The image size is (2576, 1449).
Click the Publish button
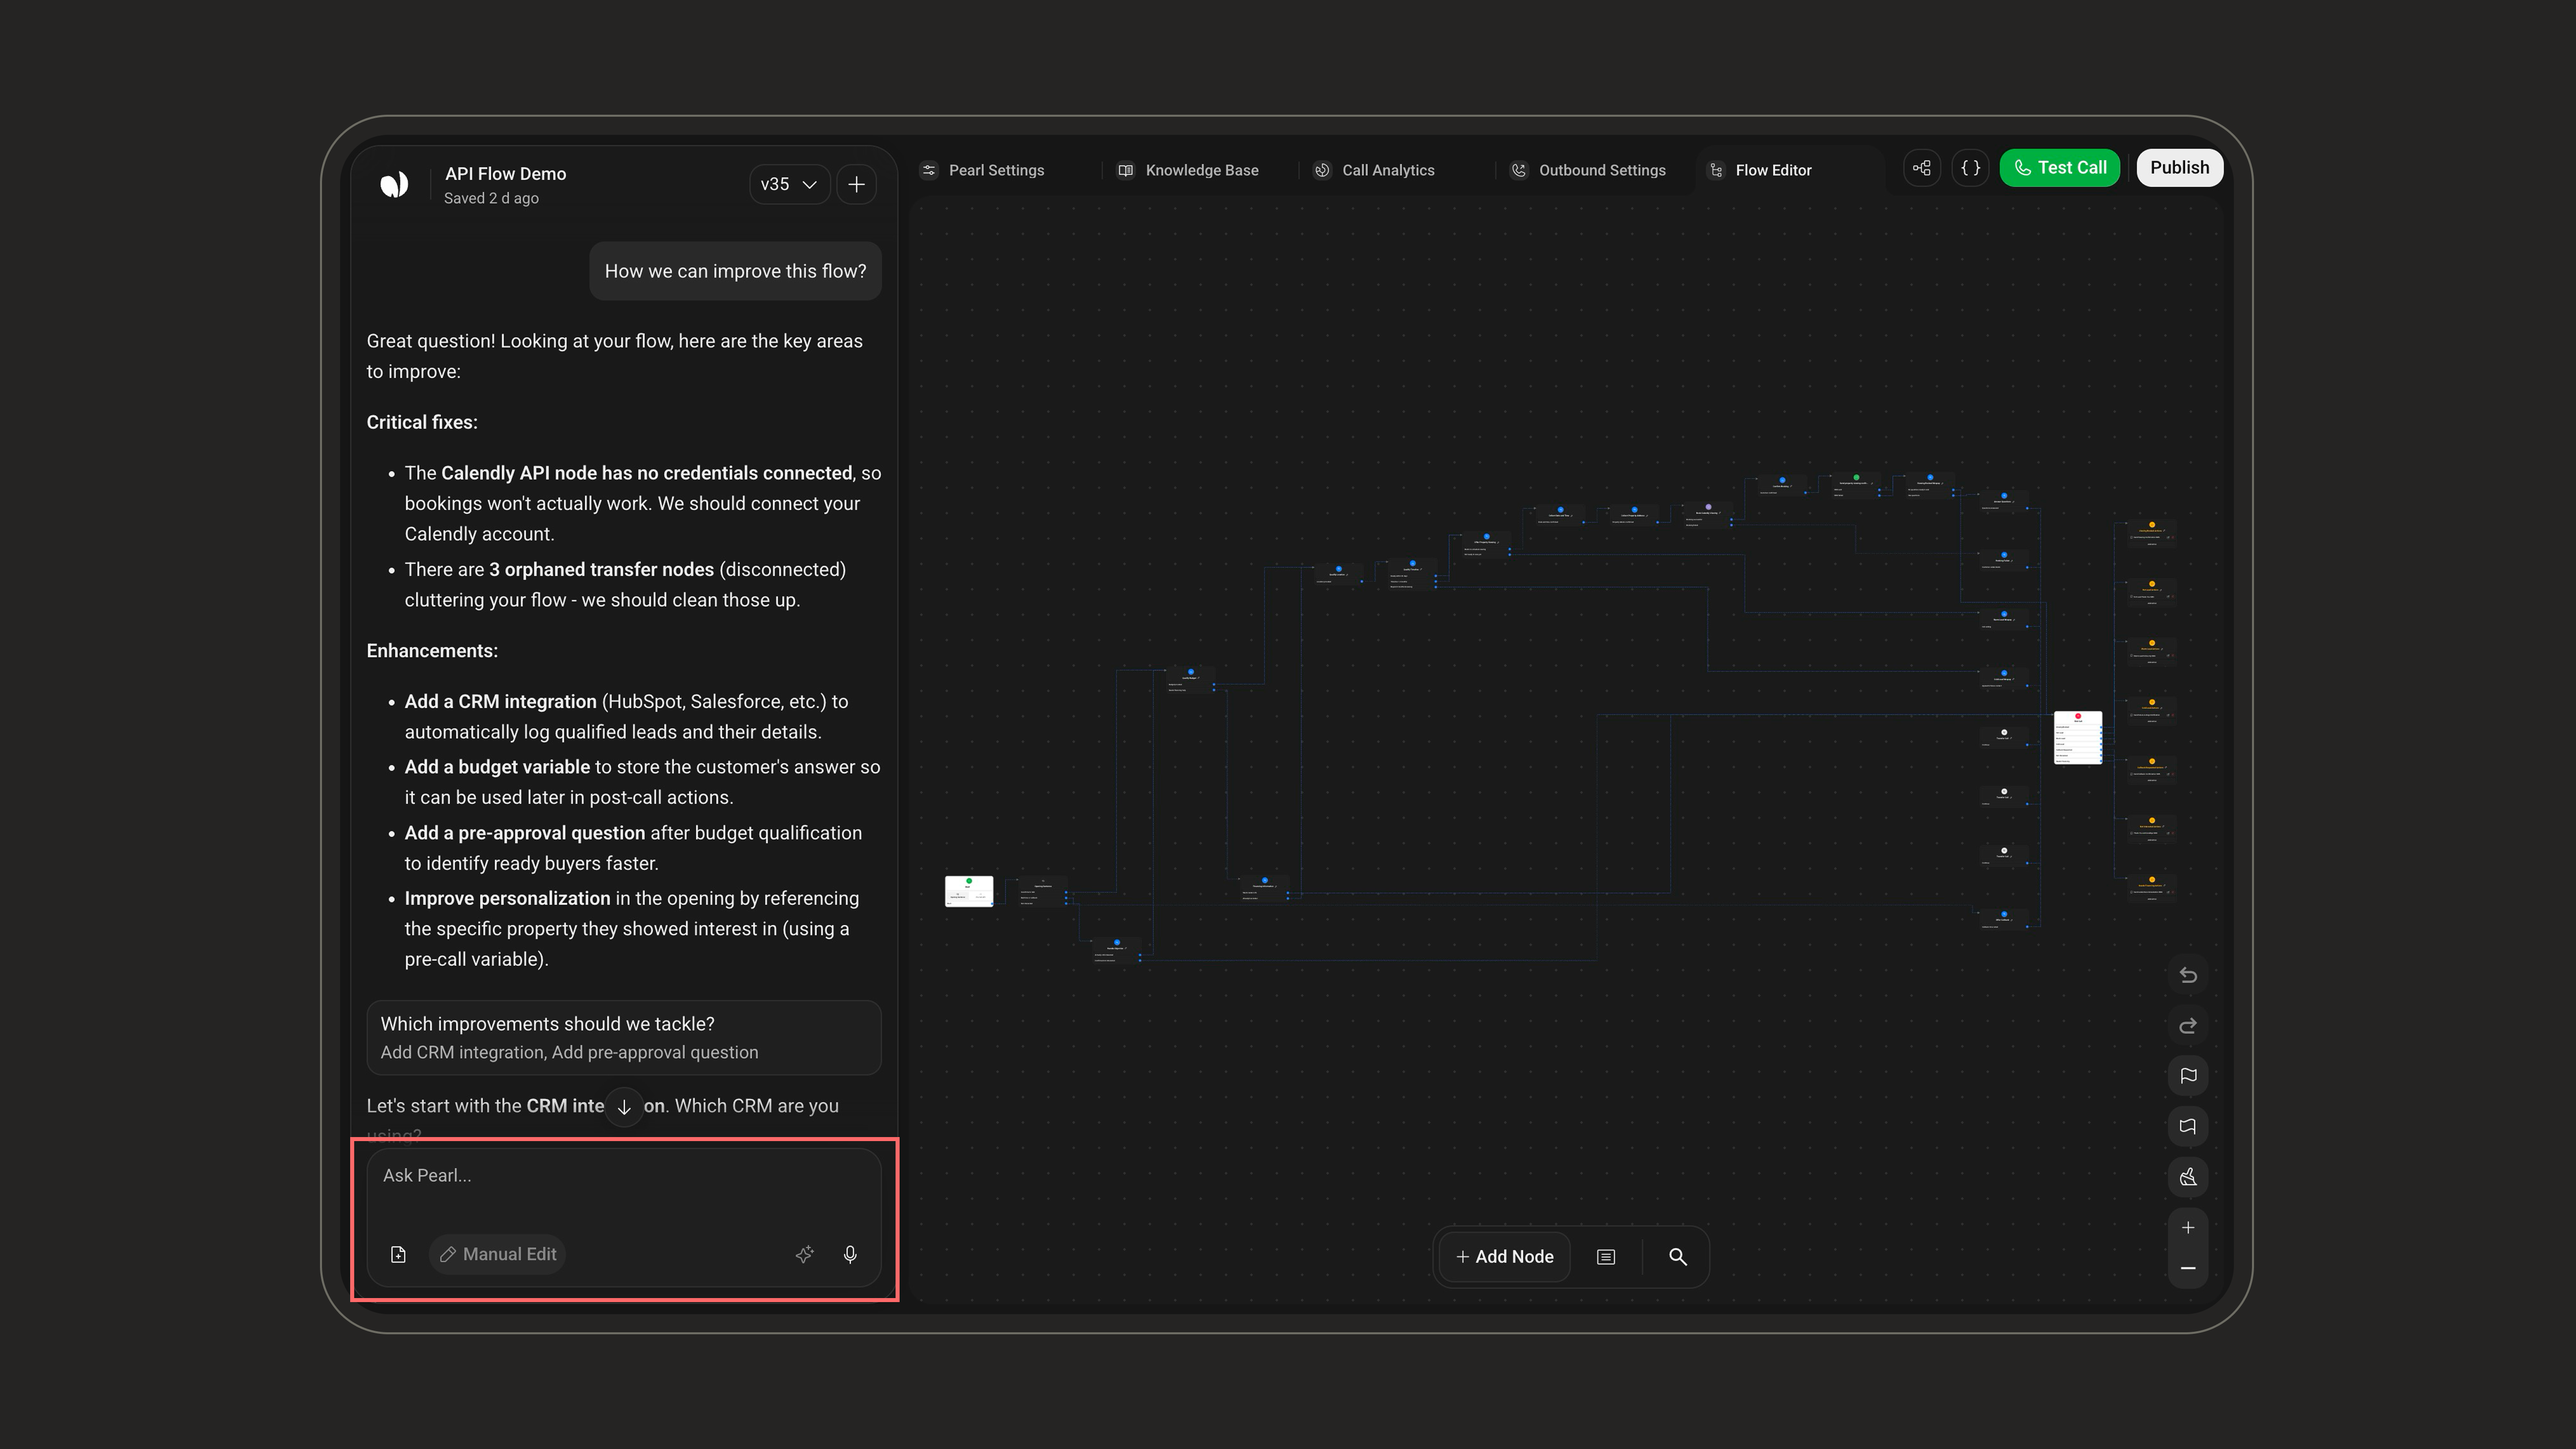tap(2180, 168)
